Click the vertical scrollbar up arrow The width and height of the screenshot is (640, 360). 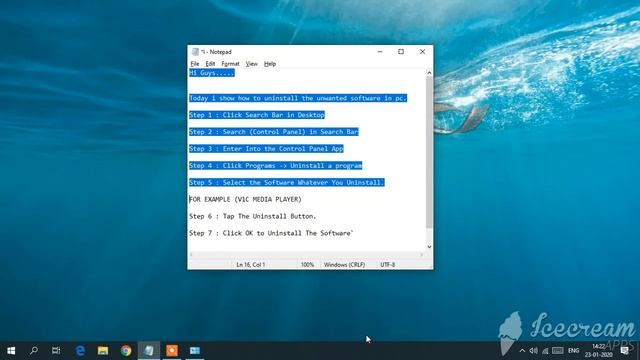429,73
